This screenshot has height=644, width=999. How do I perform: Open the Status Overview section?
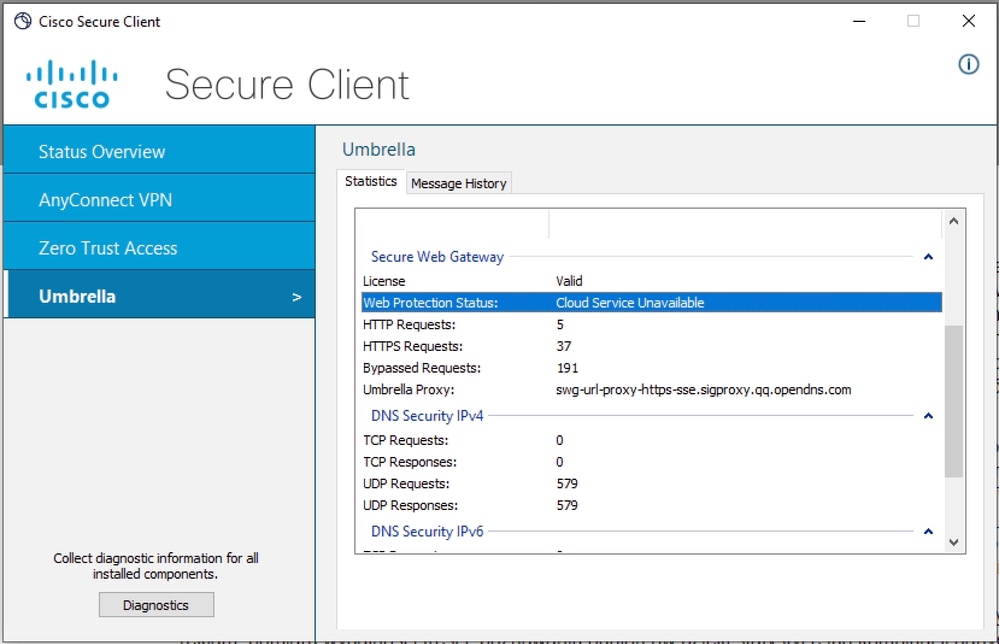click(x=159, y=150)
